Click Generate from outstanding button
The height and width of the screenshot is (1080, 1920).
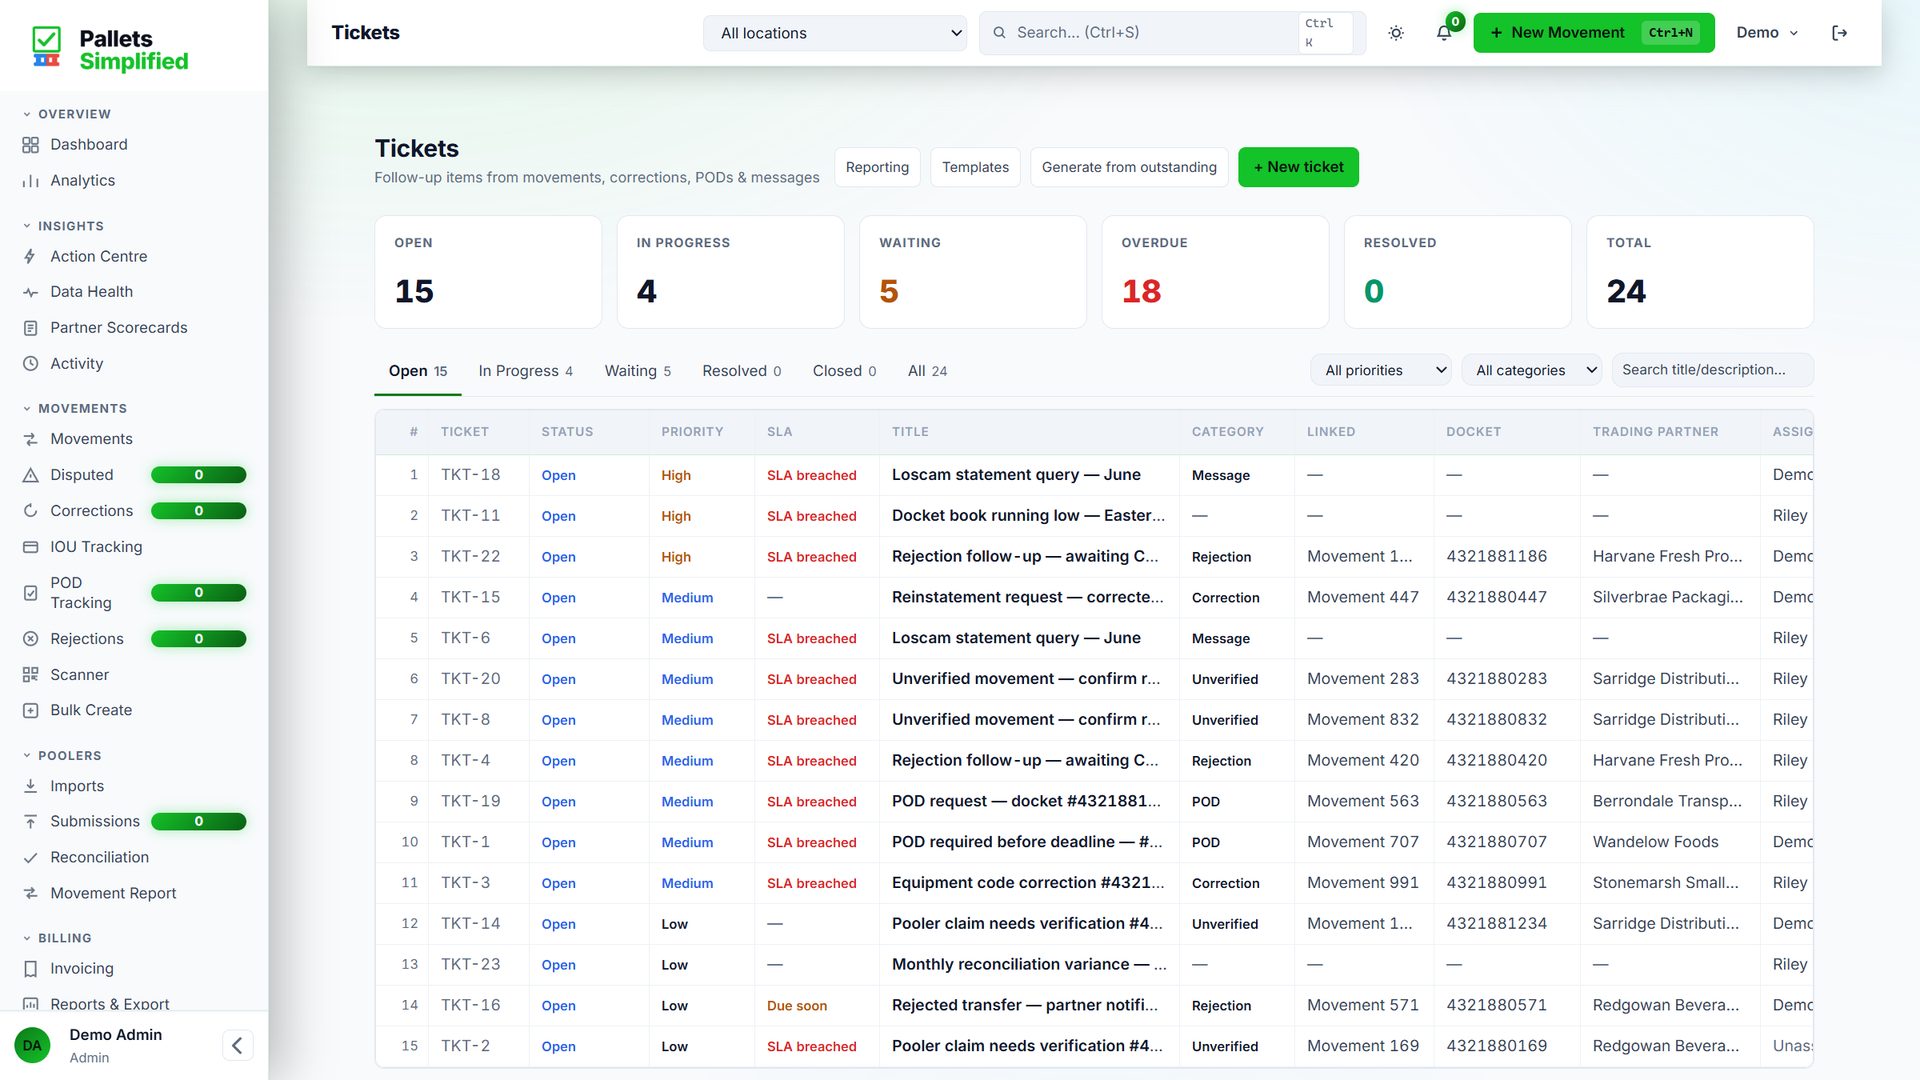click(1129, 167)
